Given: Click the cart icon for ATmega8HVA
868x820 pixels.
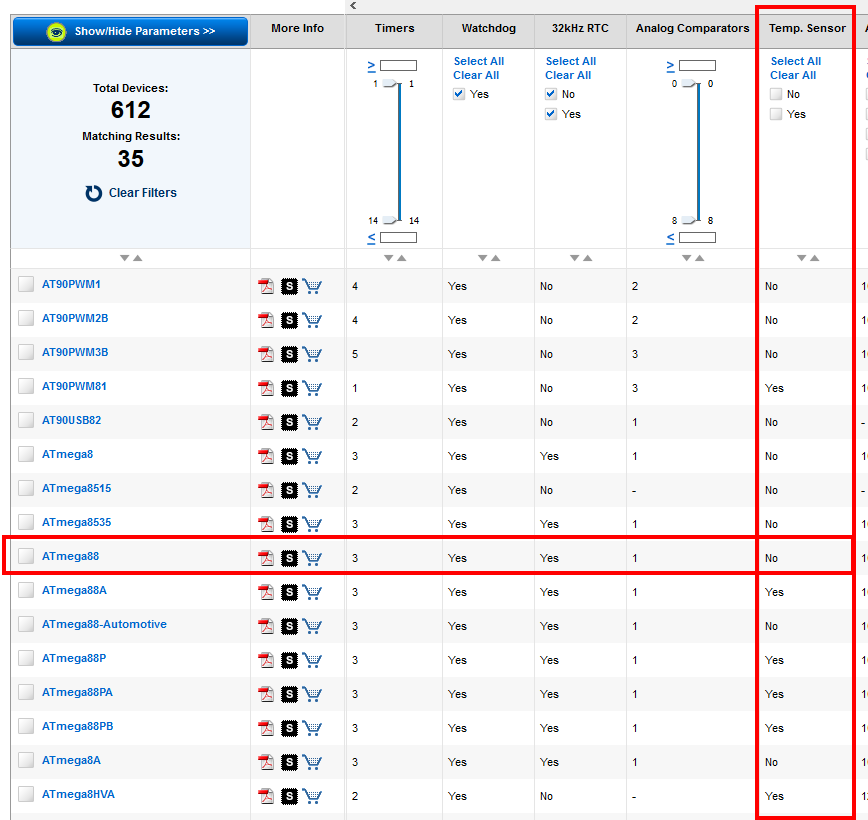Looking at the screenshot, I should point(312,796).
